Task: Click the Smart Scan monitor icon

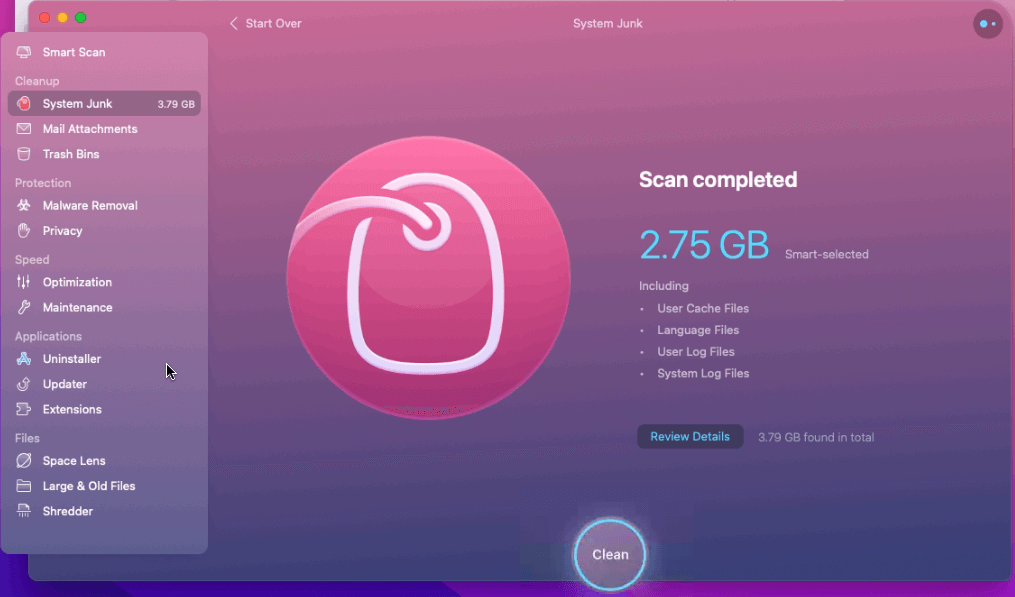Action: 23,52
